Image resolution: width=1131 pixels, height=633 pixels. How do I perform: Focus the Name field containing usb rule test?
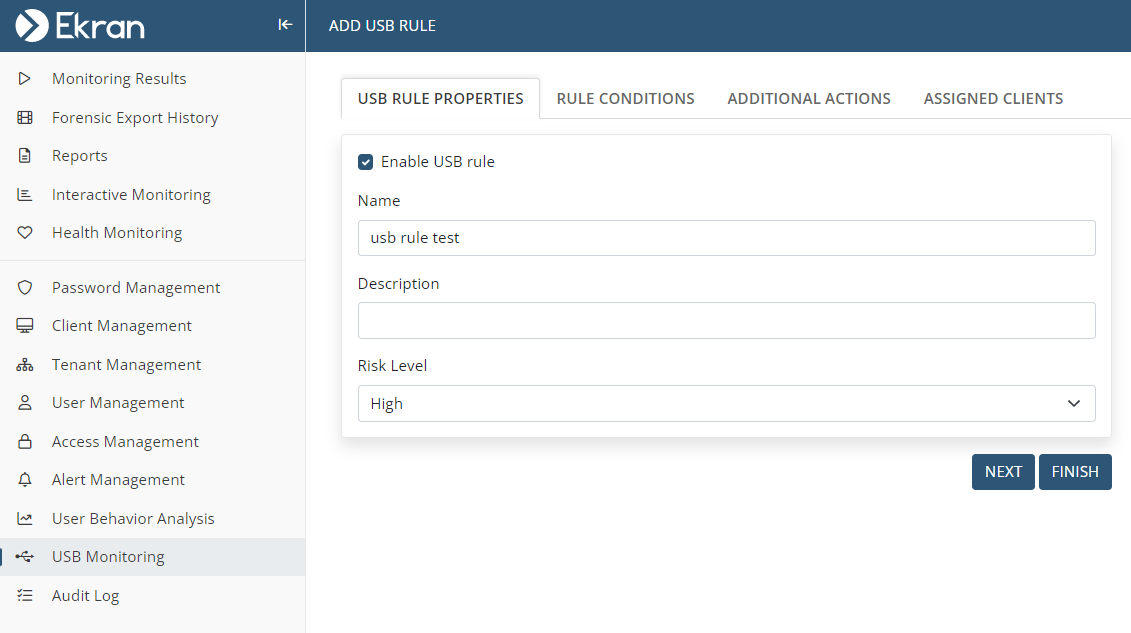pyautogui.click(x=726, y=238)
